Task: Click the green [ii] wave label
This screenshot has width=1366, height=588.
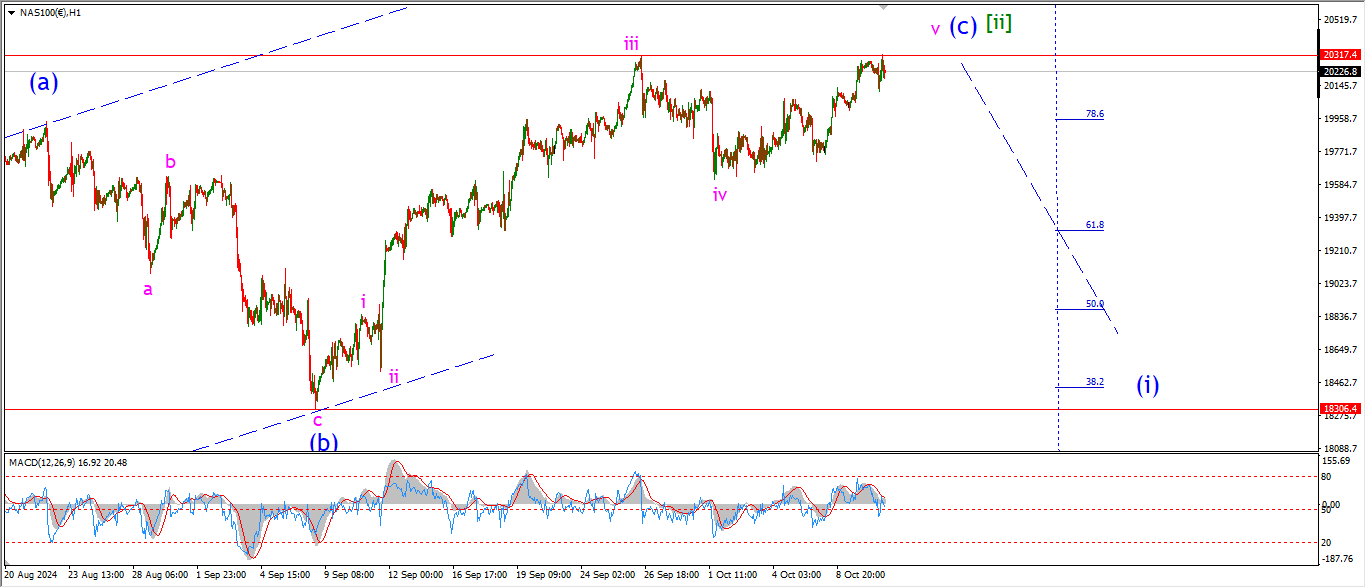Action: click(998, 22)
